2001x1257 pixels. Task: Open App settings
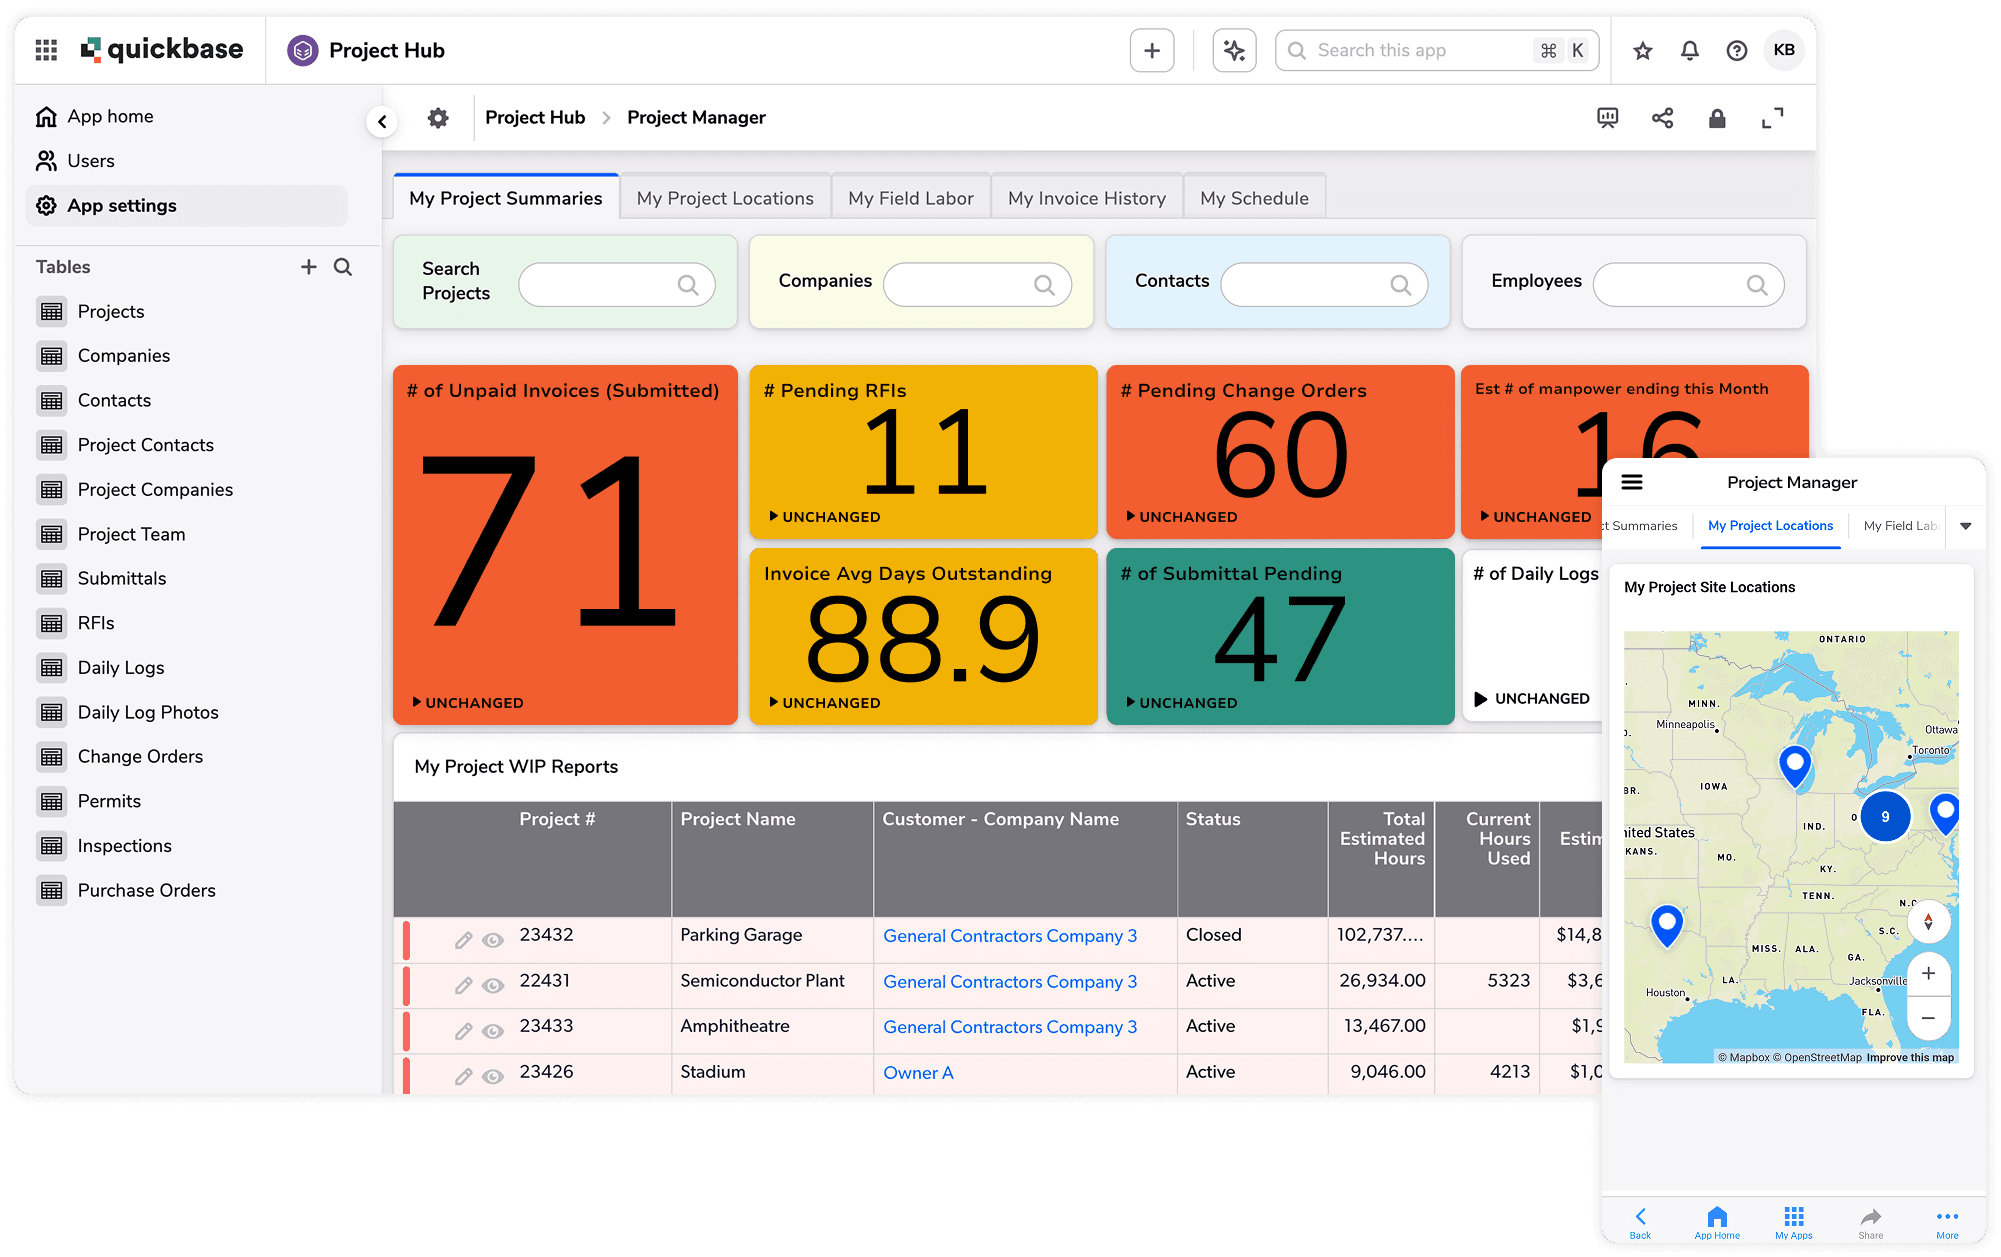coord(187,206)
